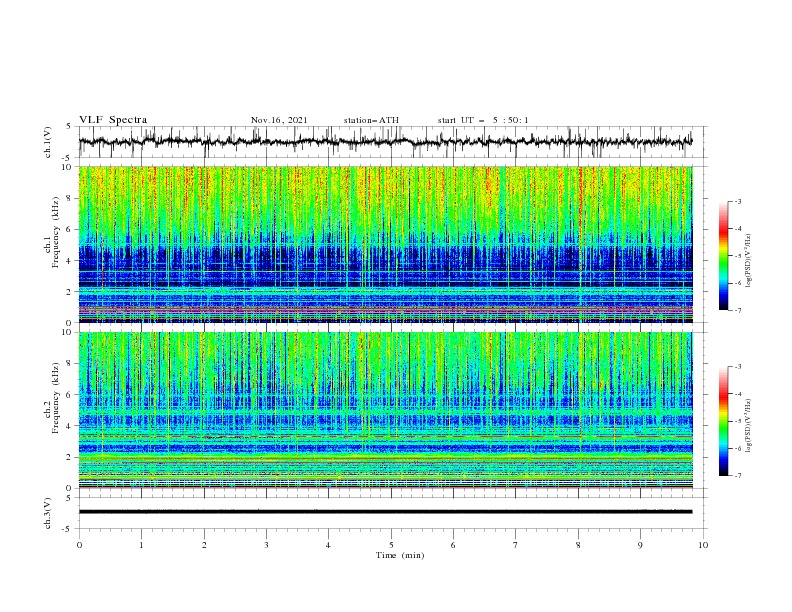This screenshot has width=792, height=612.
Task: Click the time axis tick label '10'
Action: point(703,545)
